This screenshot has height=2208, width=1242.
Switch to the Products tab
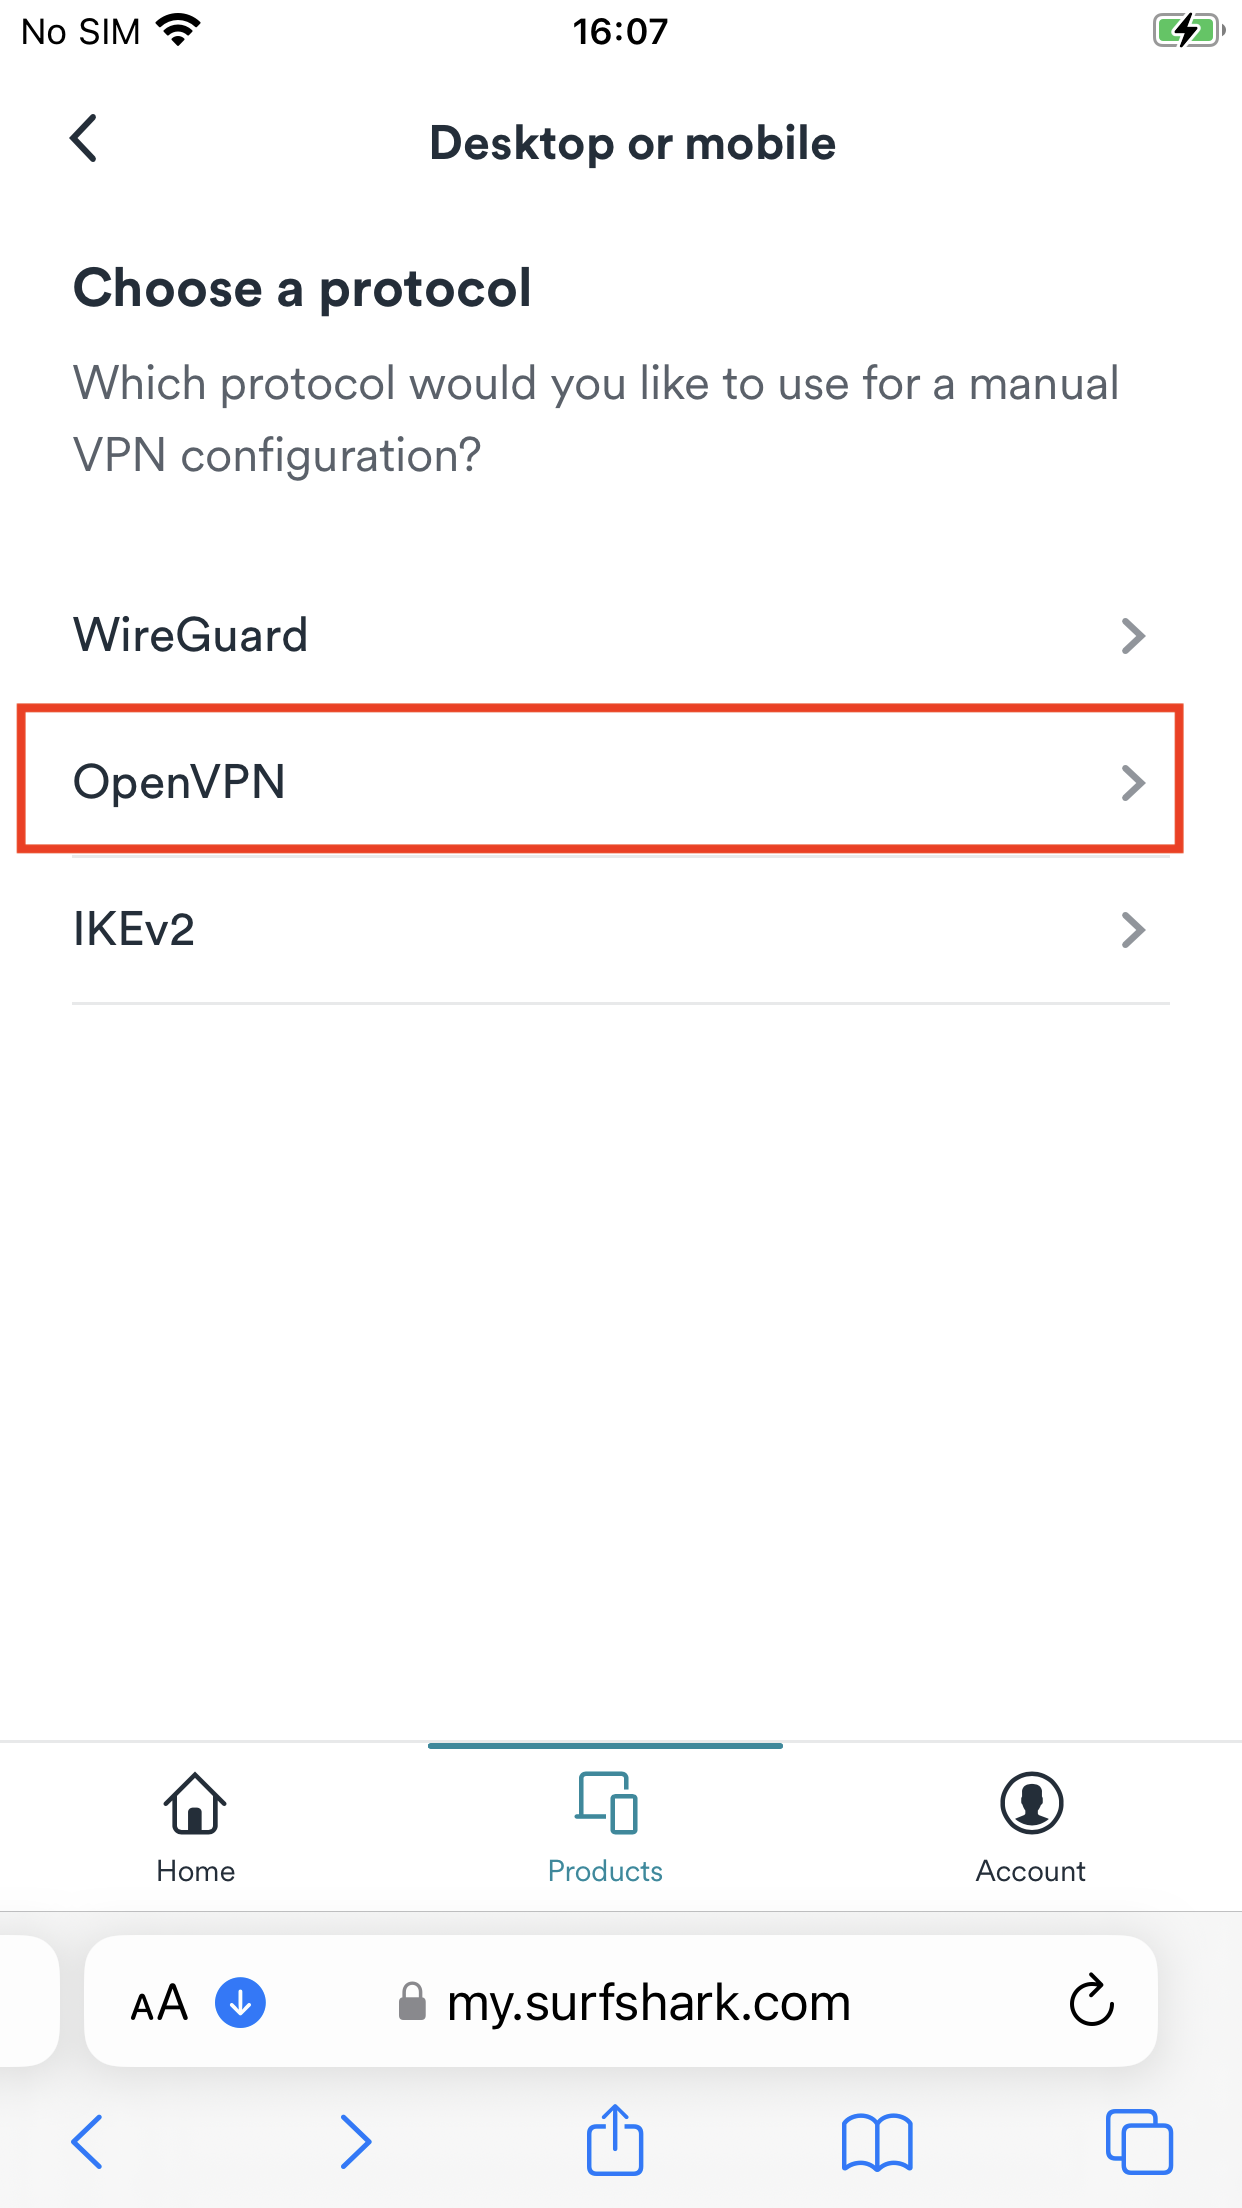tap(605, 1826)
